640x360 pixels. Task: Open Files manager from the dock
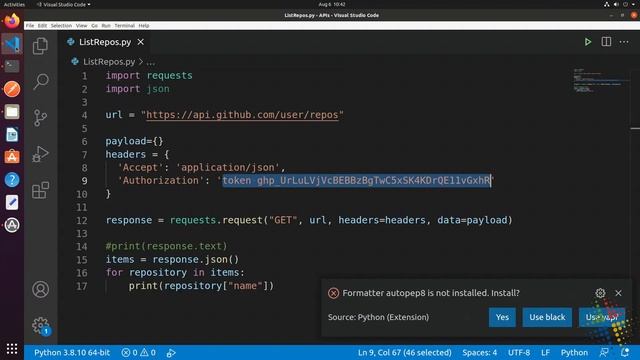[12, 111]
